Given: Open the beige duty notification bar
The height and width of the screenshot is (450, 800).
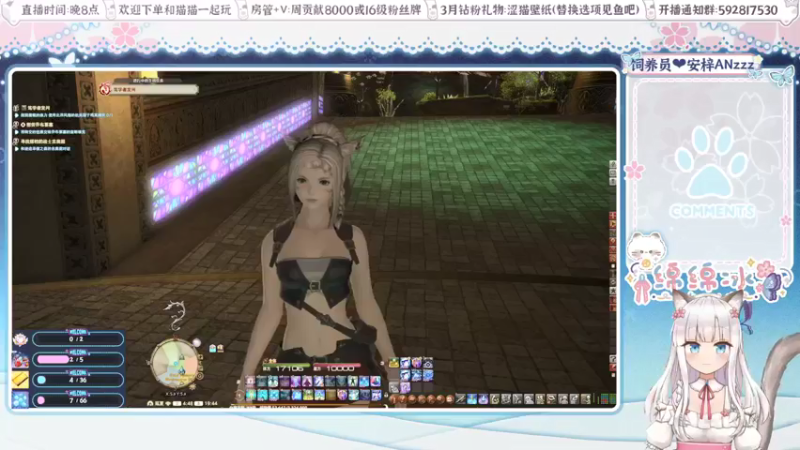Looking at the screenshot, I should coord(155,90).
